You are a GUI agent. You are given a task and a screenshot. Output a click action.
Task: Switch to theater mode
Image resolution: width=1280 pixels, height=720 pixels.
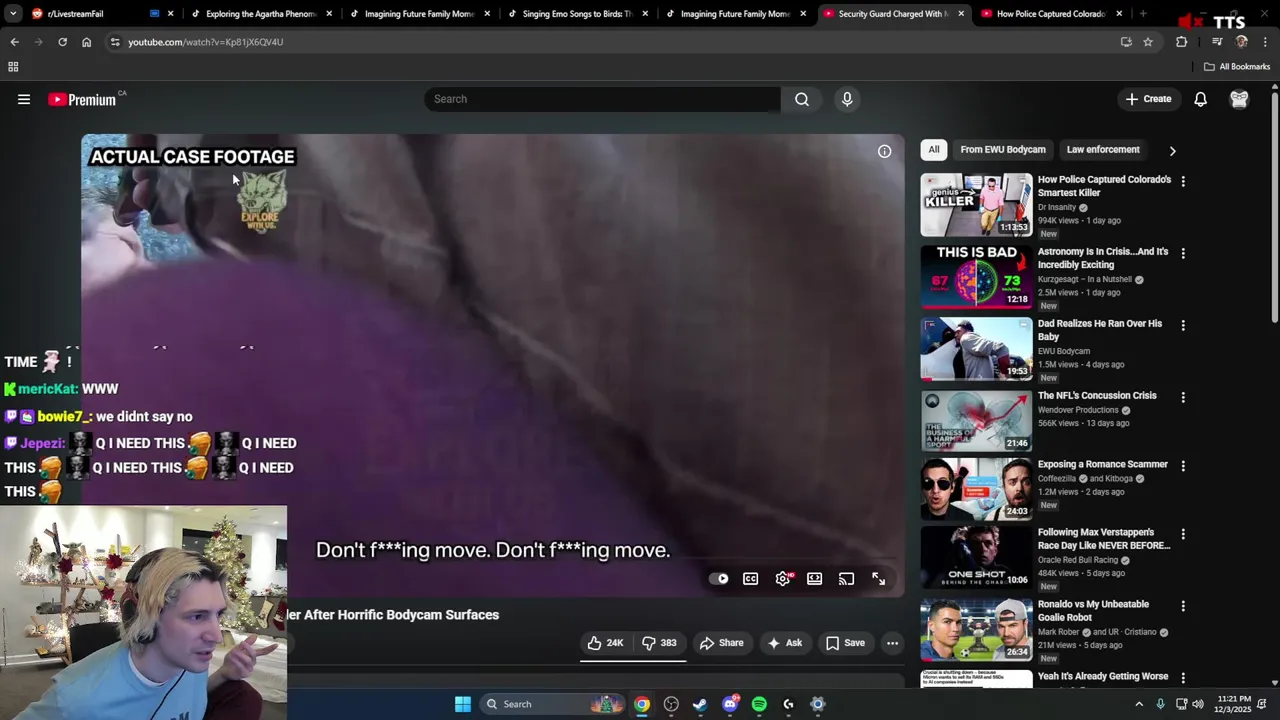pyautogui.click(x=815, y=579)
